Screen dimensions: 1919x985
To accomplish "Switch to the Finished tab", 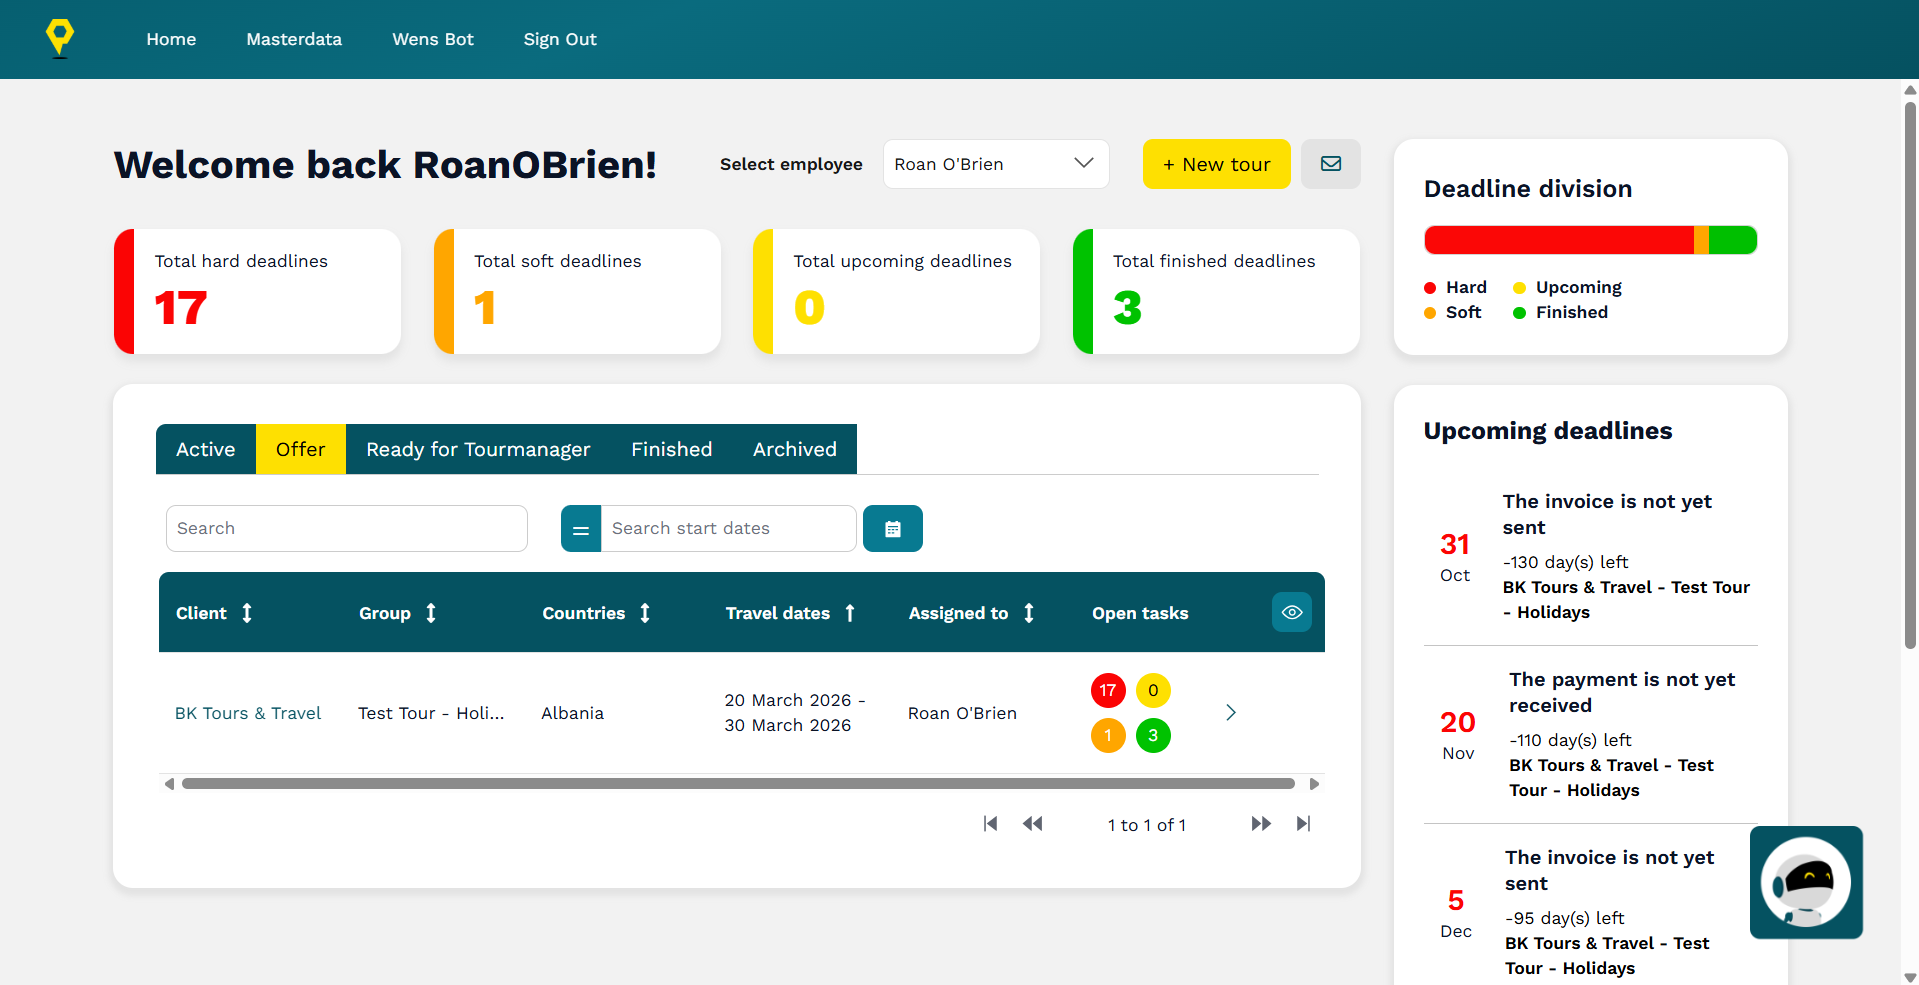I will [x=672, y=449].
